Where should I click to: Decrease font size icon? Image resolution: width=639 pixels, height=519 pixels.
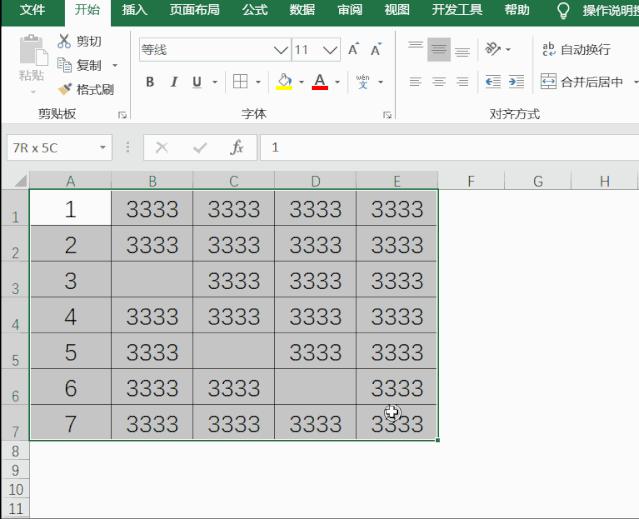click(376, 49)
